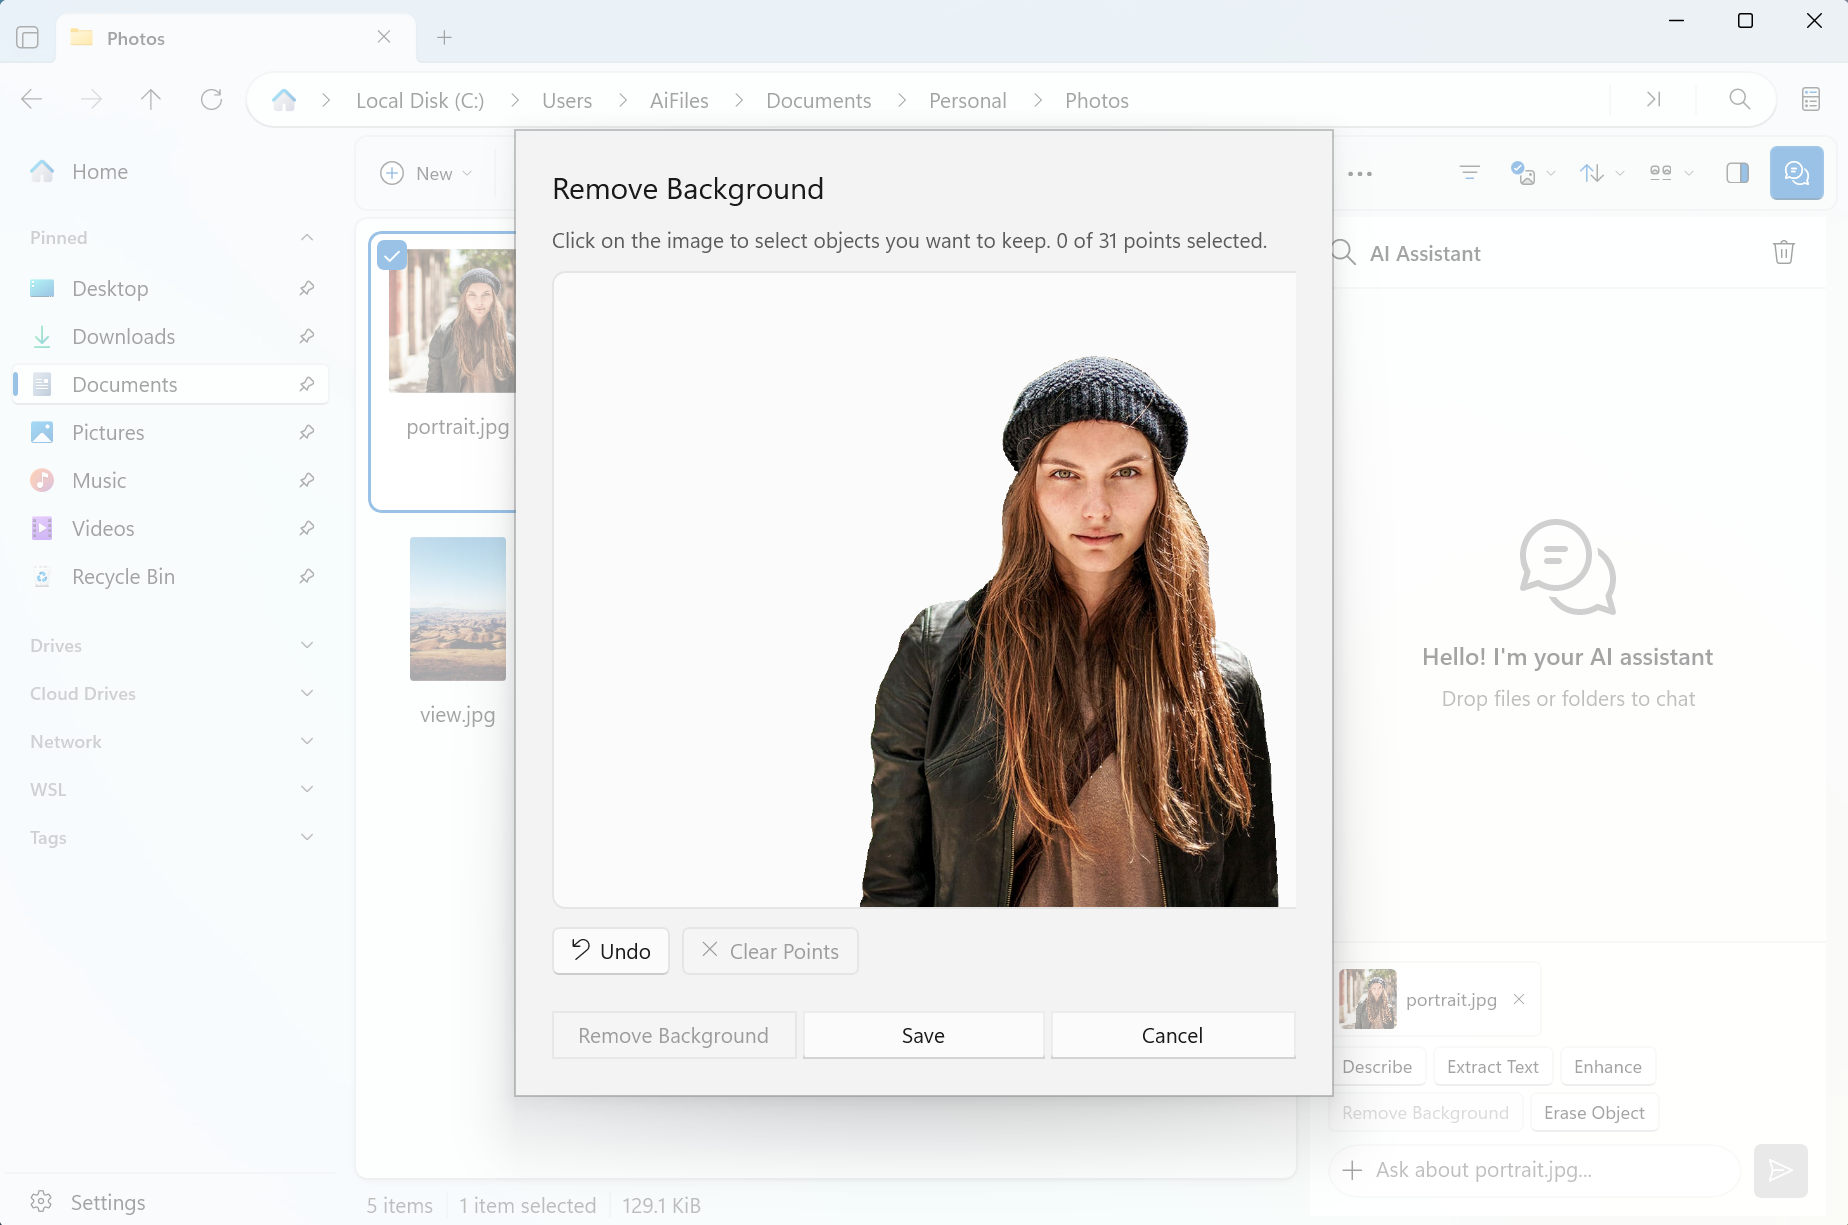
Task: Click the filter lines toolbar icon
Action: coord(1469,173)
